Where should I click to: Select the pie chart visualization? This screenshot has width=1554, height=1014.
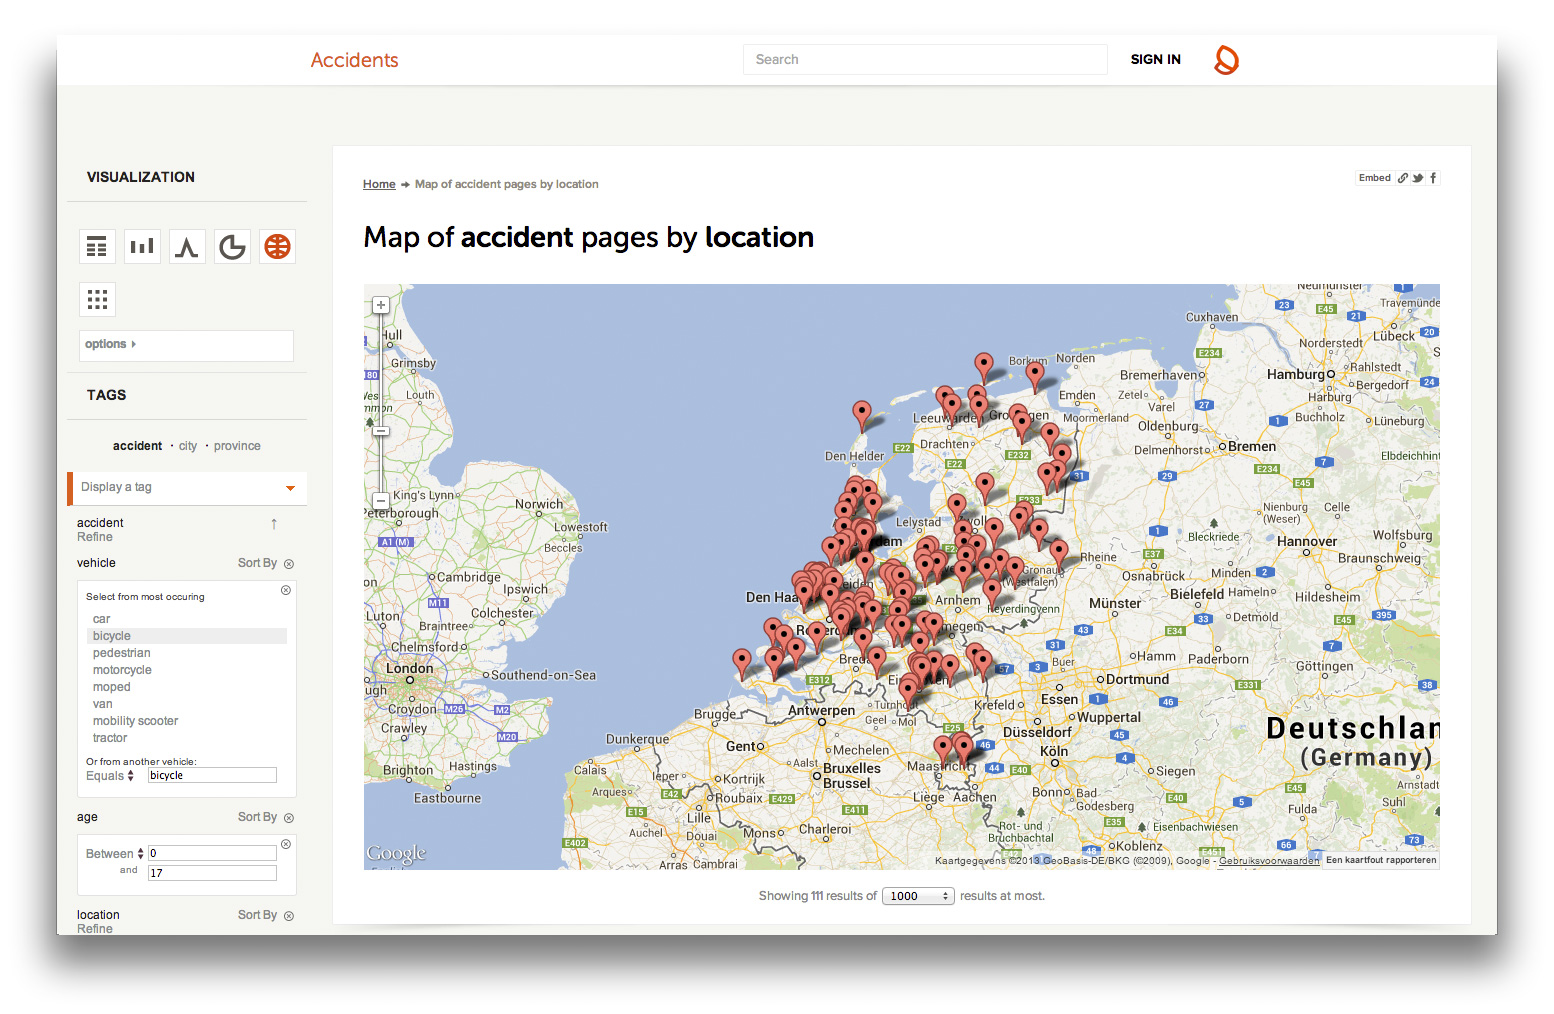point(232,247)
